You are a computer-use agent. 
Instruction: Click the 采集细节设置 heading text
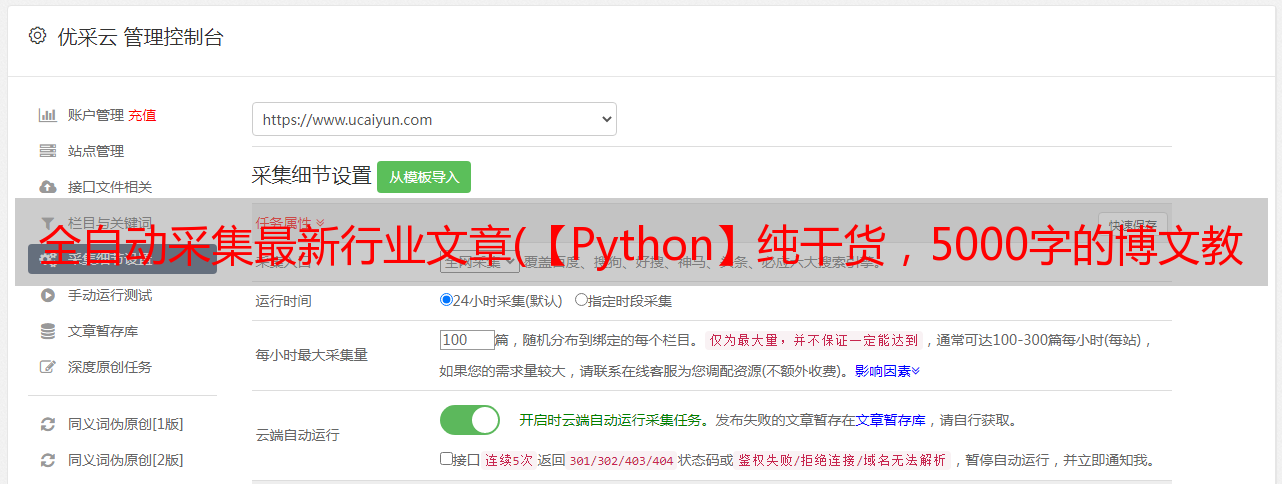[x=311, y=176]
